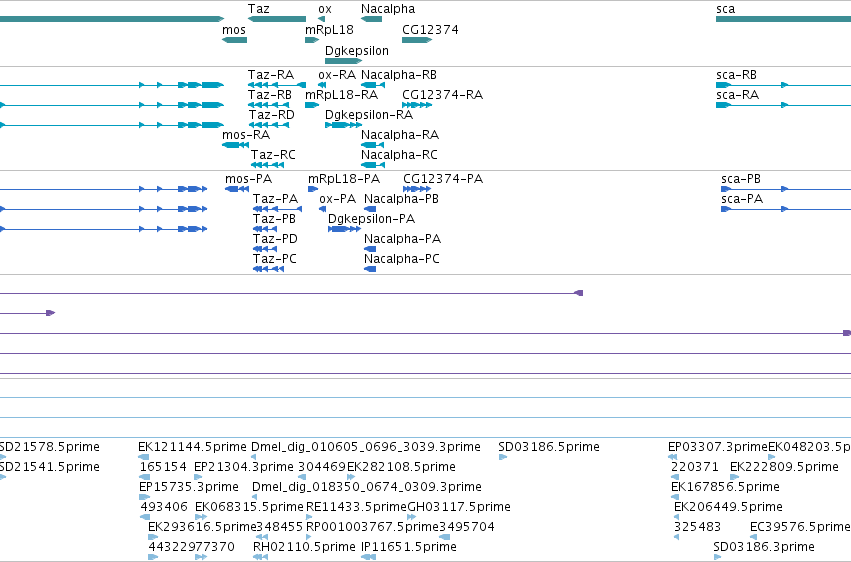Image resolution: width=851 pixels, height=562 pixels.
Task: Select the mos-PA protein feature
Action: (x=237, y=189)
